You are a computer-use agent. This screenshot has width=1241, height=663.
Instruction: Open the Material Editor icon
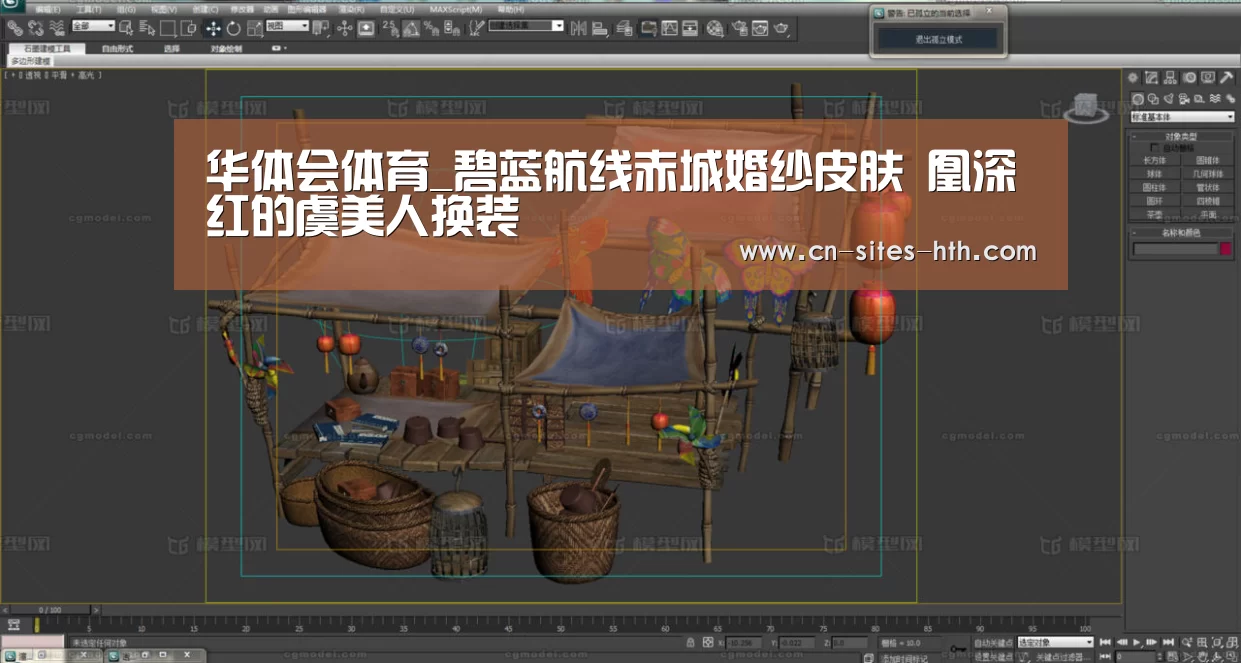pos(715,28)
